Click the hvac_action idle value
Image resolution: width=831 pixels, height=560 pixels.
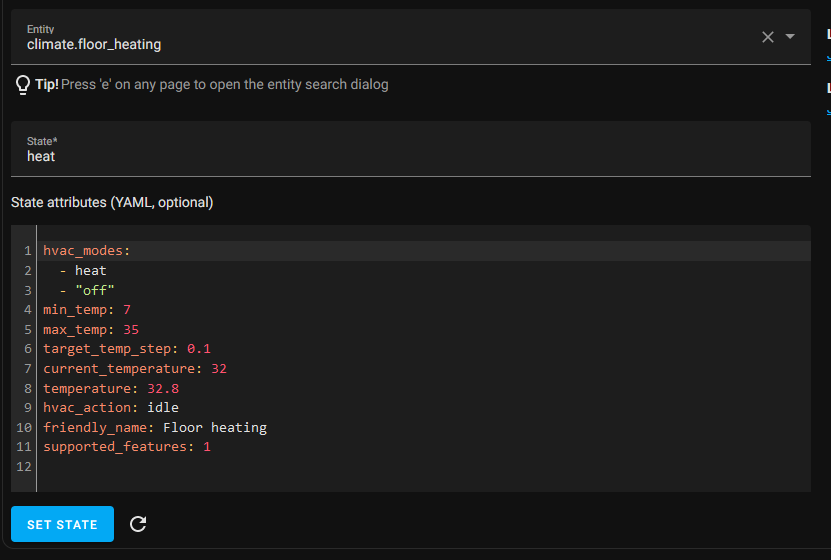[x=163, y=407]
